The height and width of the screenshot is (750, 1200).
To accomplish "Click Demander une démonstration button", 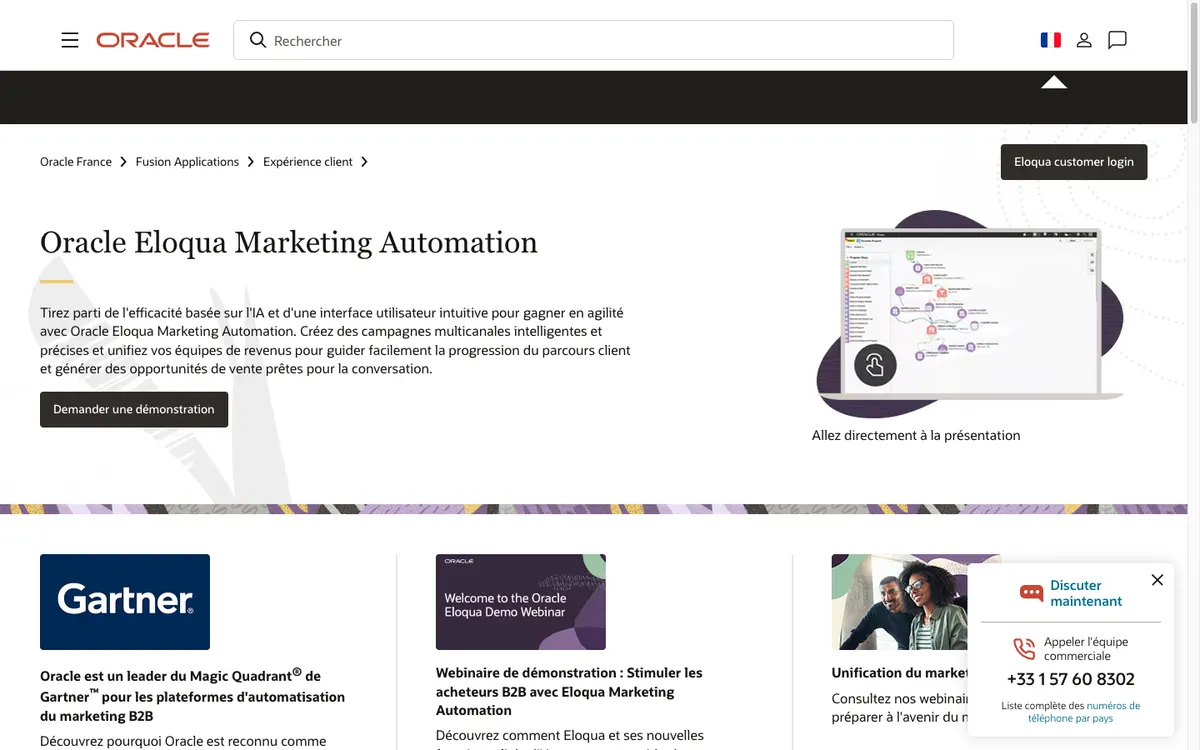I will pos(134,409).
